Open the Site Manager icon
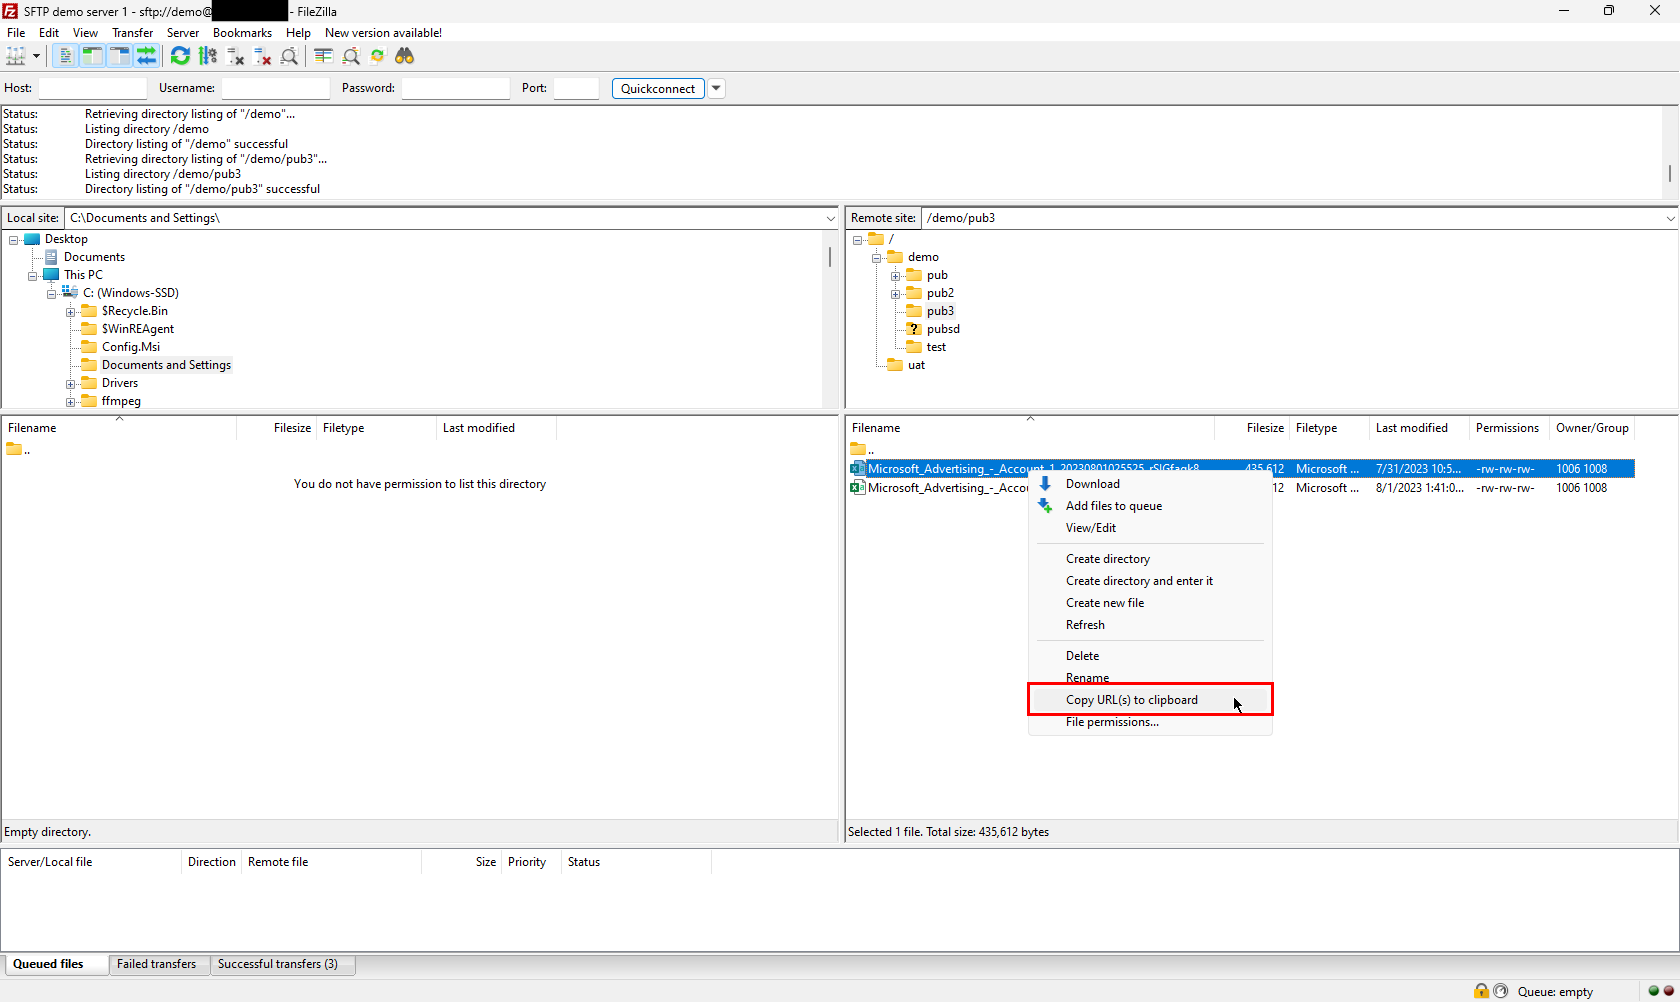Image resolution: width=1680 pixels, height=1002 pixels. coord(16,56)
